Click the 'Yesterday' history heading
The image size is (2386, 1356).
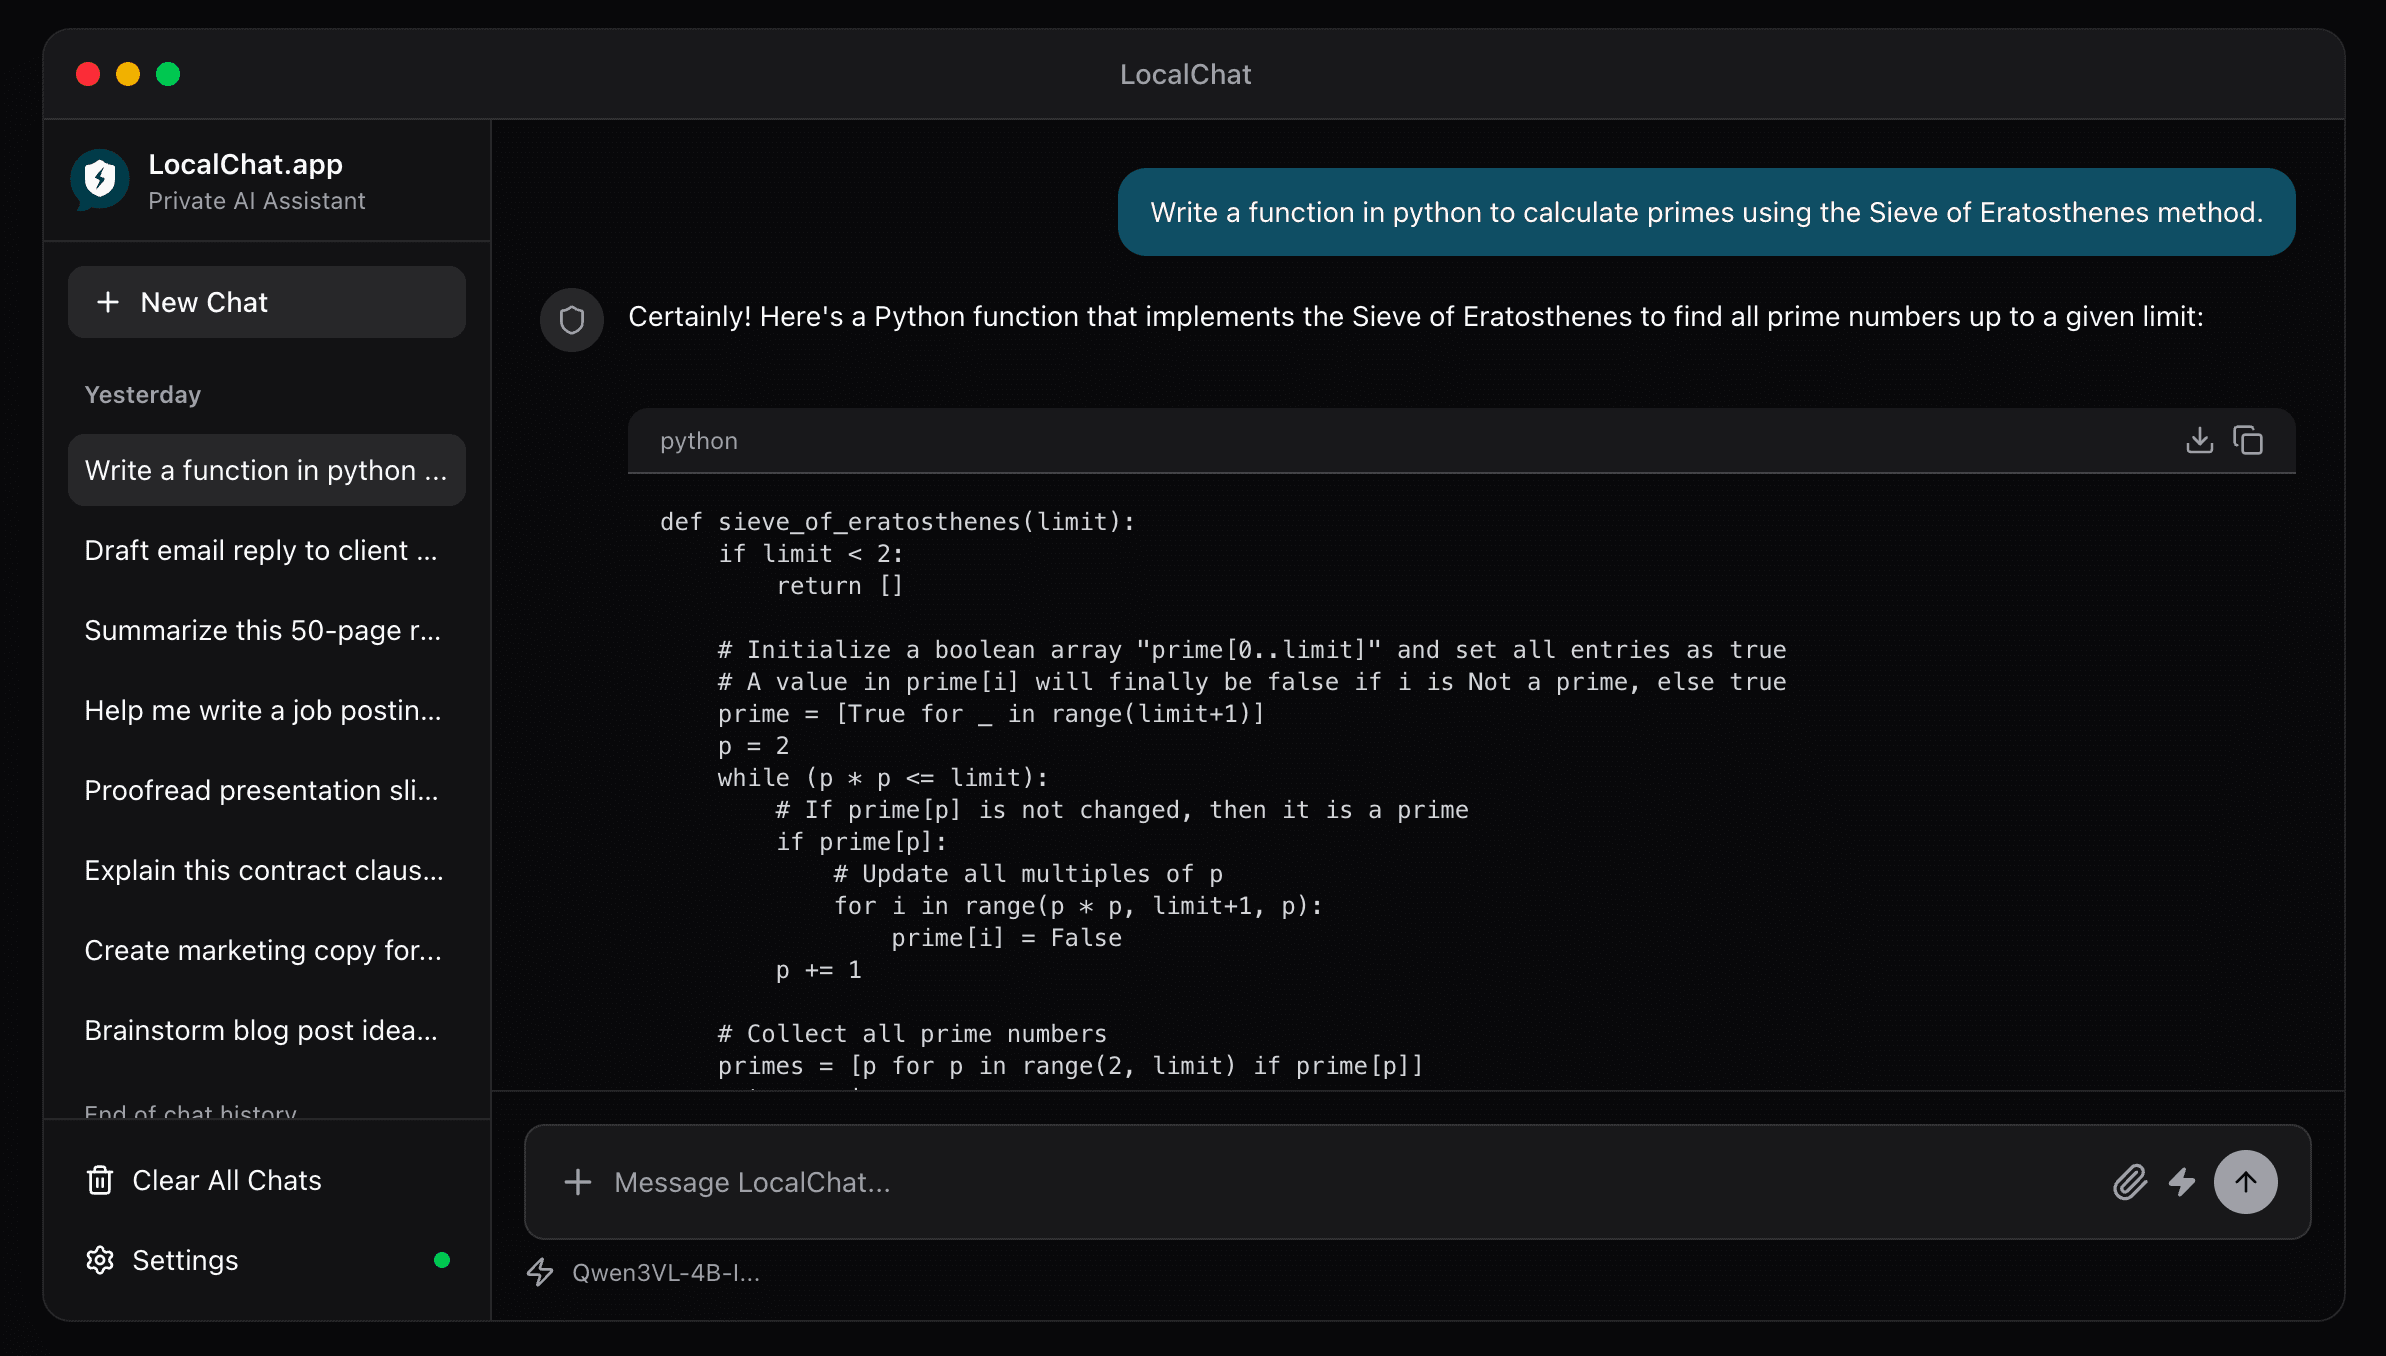pyautogui.click(x=143, y=394)
